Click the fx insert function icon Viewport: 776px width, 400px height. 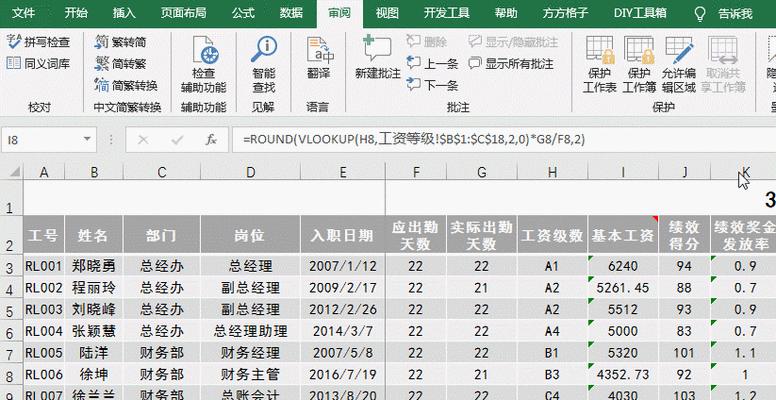(211, 140)
